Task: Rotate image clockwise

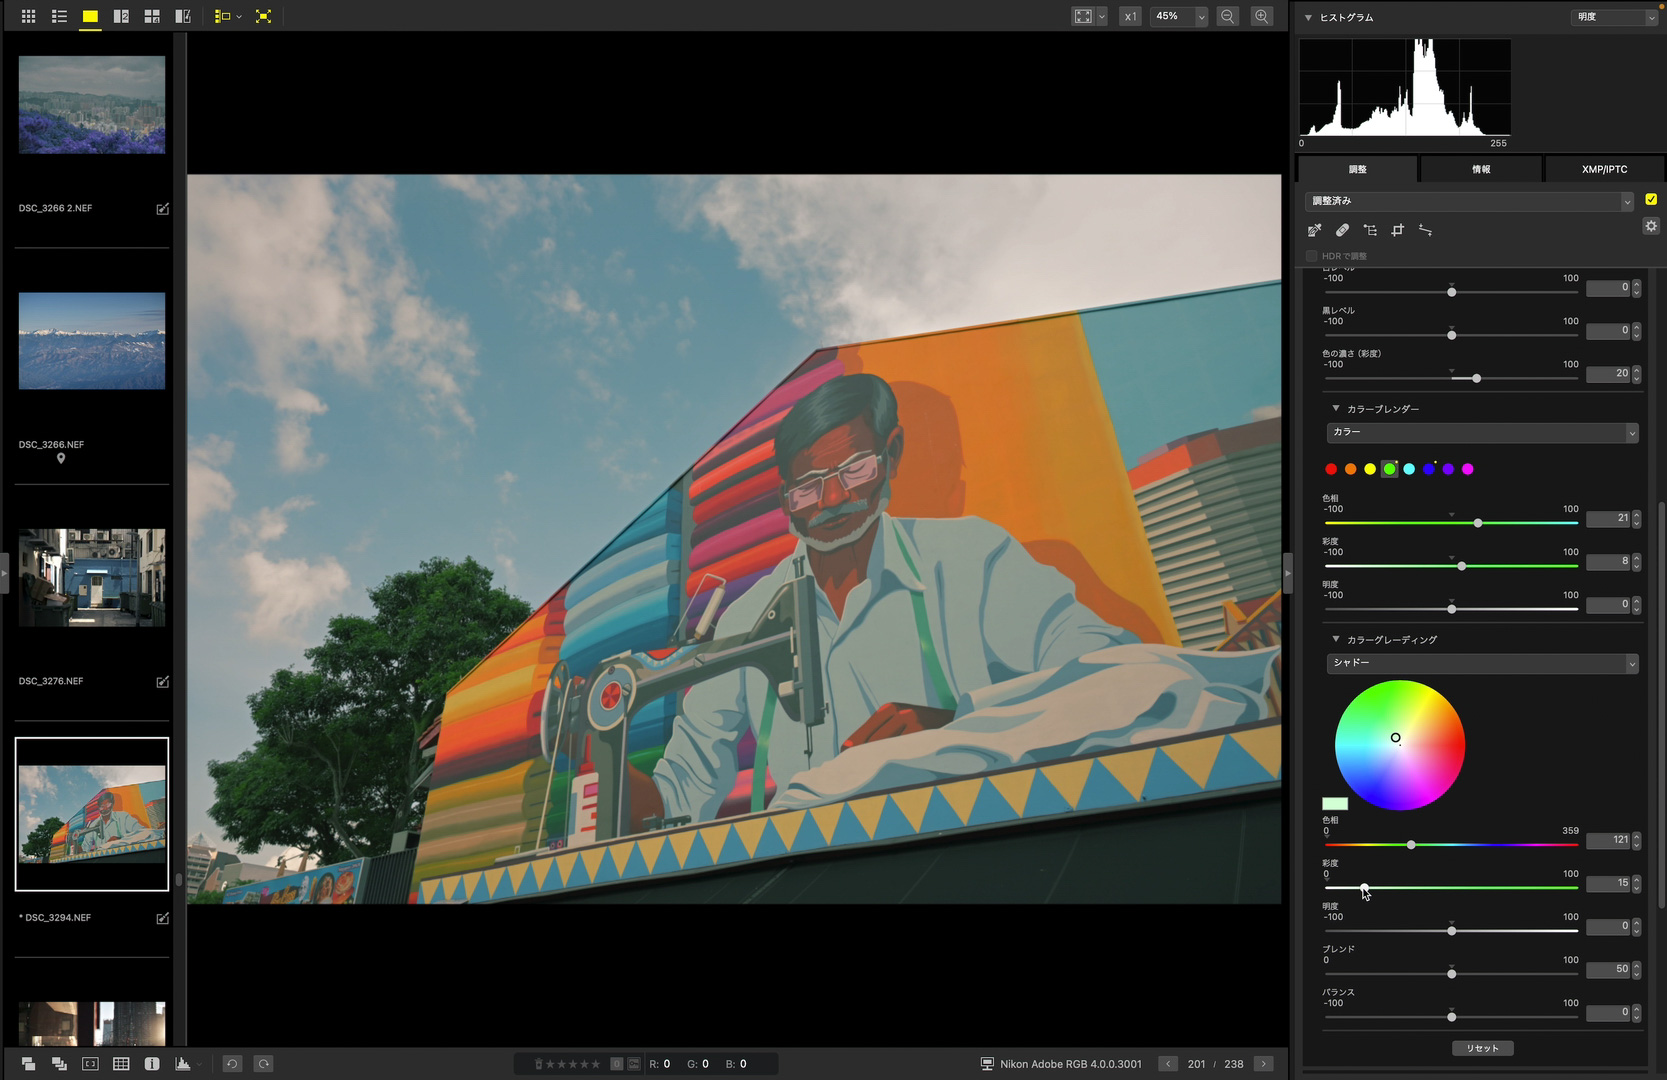Action: (264, 1064)
